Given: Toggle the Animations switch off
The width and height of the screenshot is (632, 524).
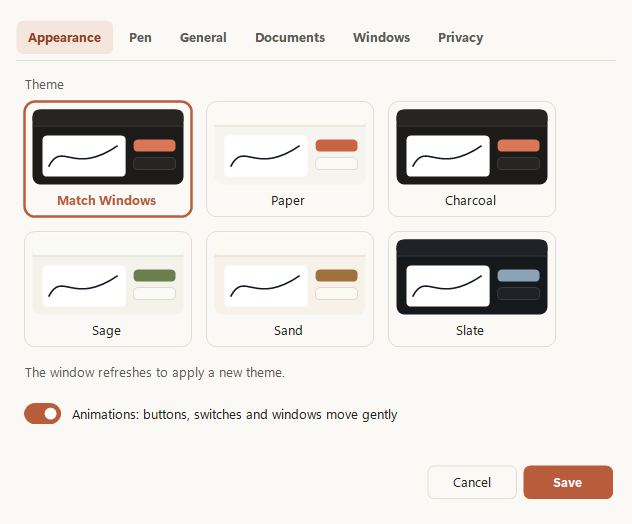Looking at the screenshot, I should point(42,414).
